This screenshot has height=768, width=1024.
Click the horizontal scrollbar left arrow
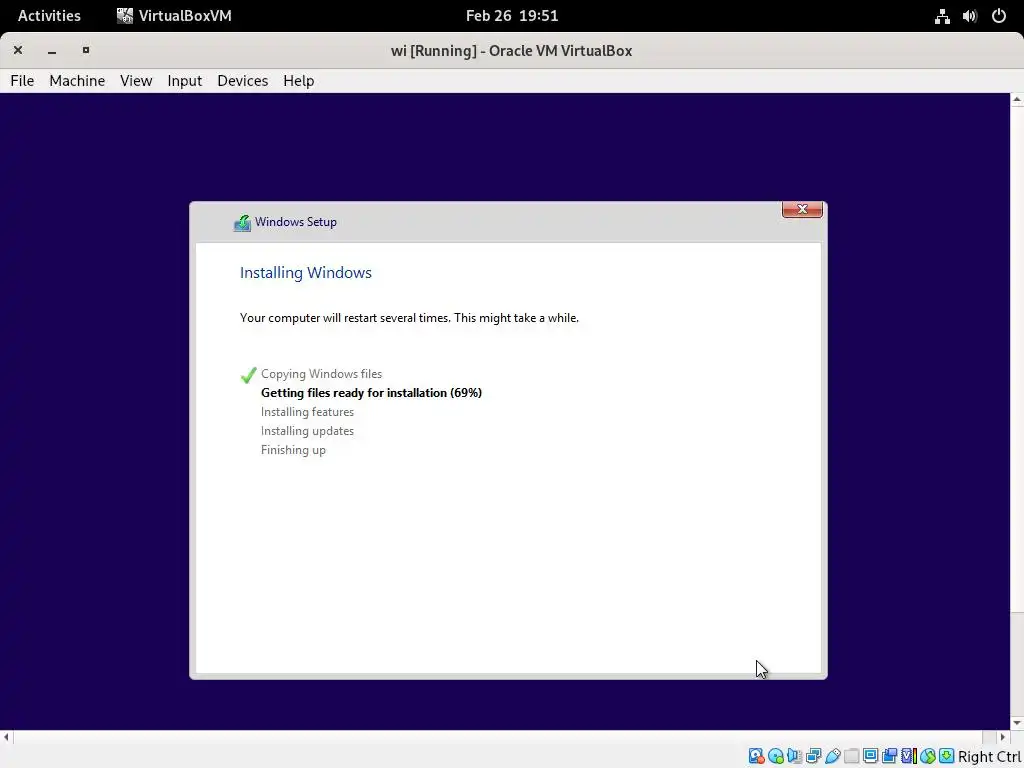tap(7, 737)
